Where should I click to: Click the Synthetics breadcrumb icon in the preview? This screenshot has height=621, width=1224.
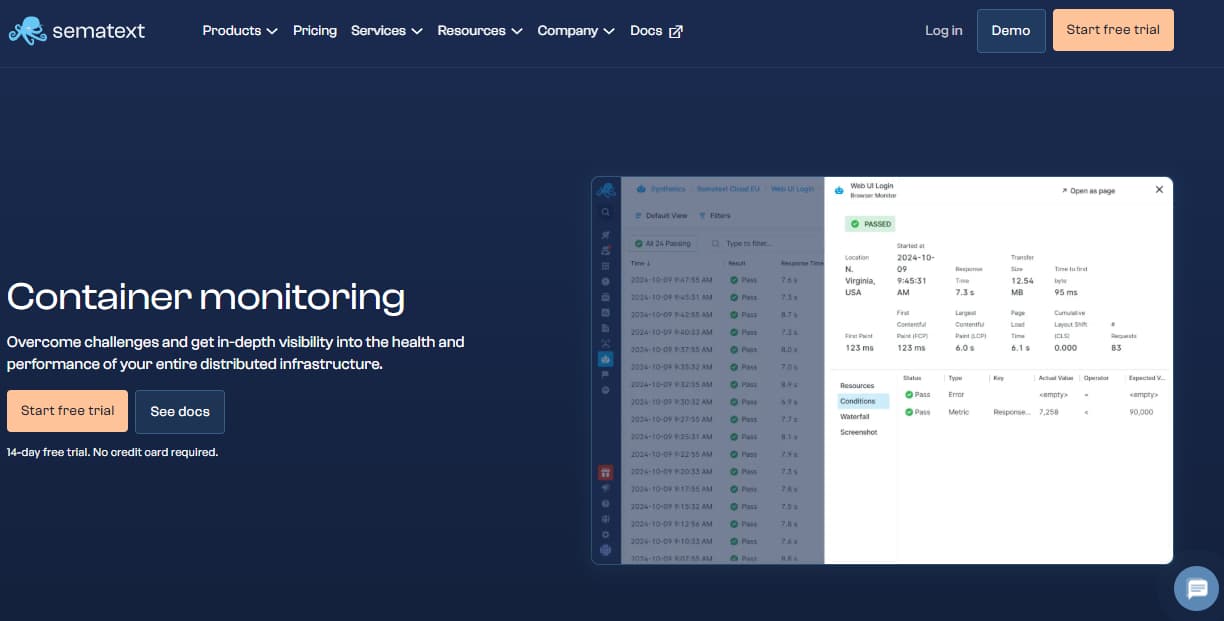click(640, 189)
